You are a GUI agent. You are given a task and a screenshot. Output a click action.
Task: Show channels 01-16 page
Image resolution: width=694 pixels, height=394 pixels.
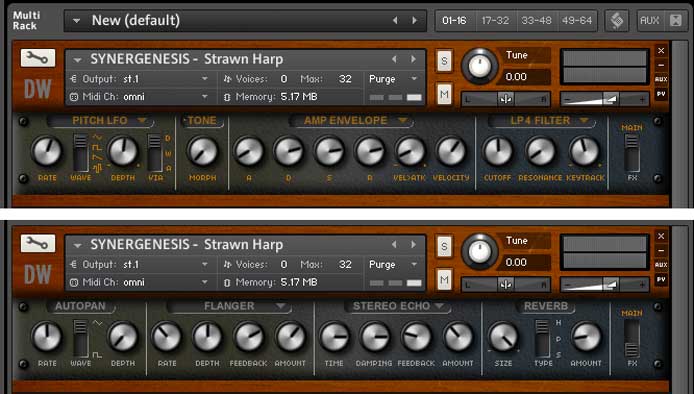(x=454, y=20)
